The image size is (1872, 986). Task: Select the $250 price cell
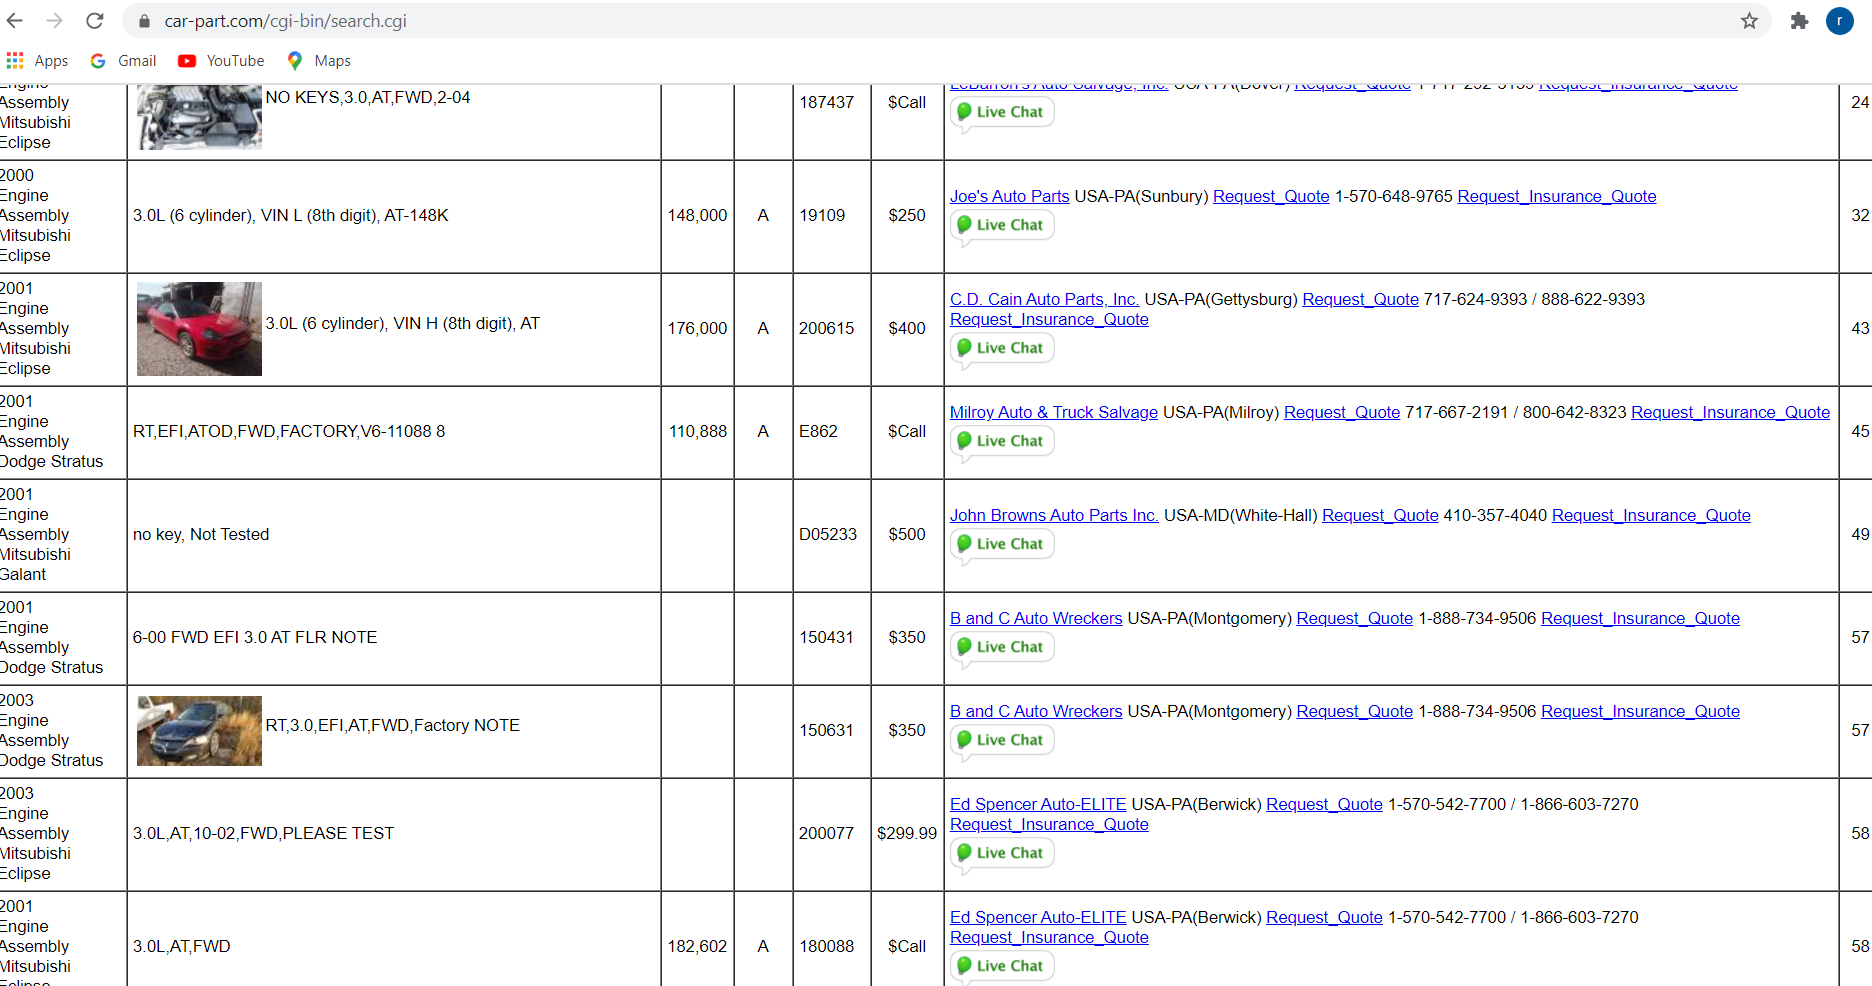click(x=907, y=216)
